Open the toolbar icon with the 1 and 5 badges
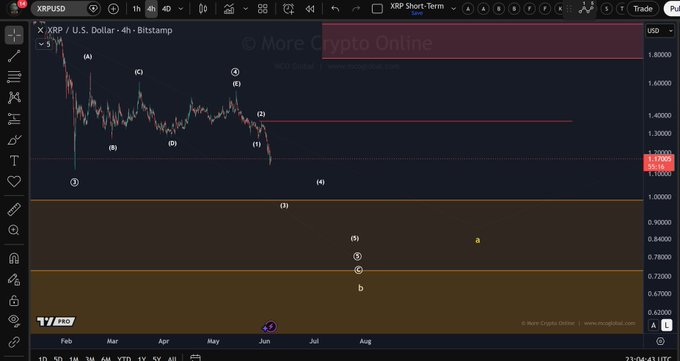 coord(586,8)
